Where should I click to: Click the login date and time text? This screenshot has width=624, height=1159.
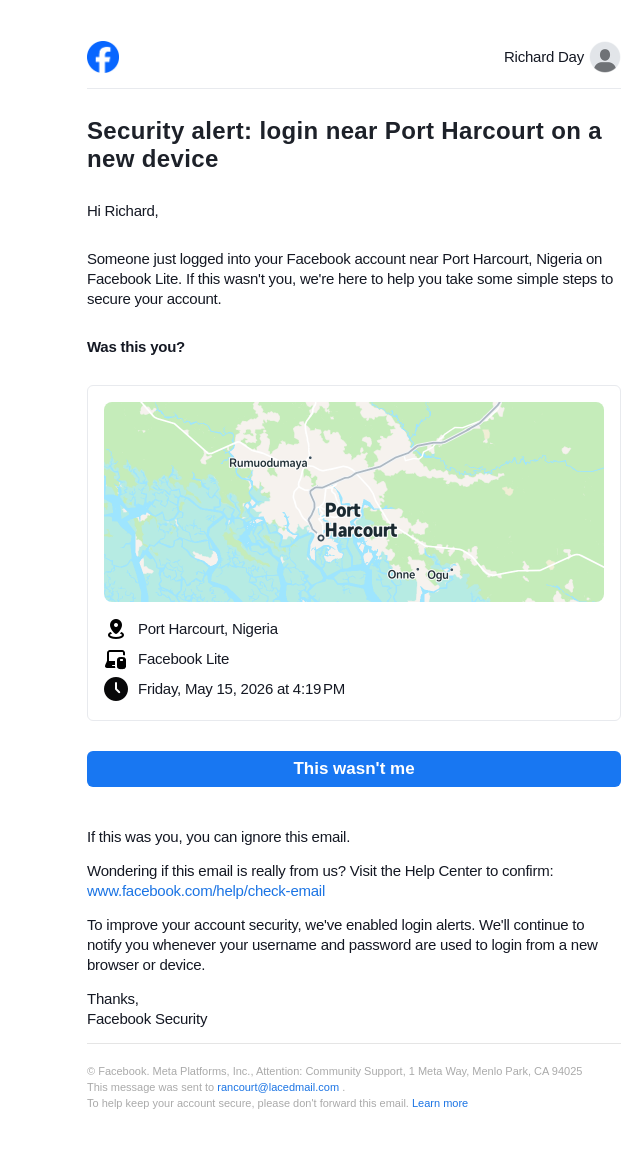tap(241, 689)
